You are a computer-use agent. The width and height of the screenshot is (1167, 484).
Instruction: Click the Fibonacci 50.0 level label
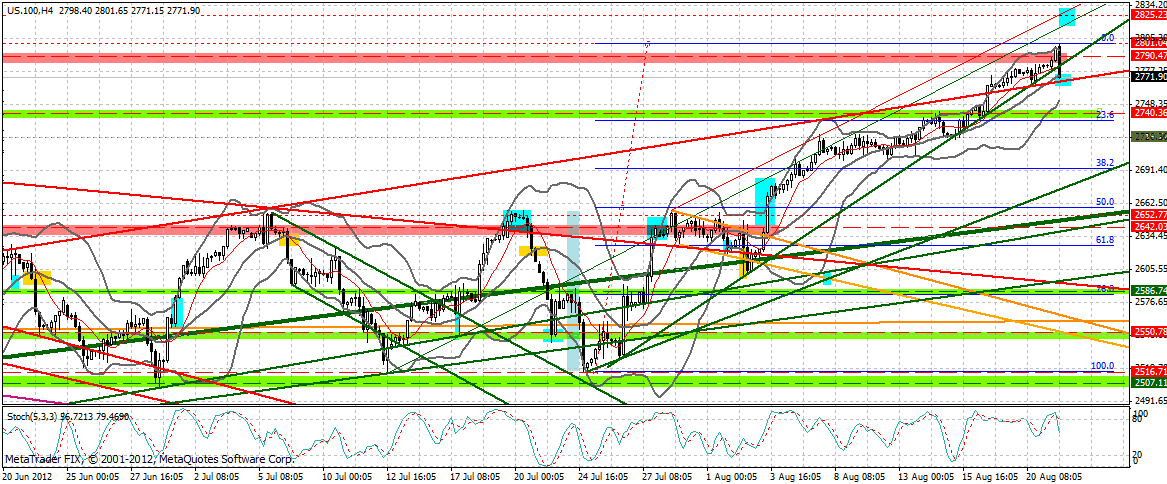click(1106, 201)
